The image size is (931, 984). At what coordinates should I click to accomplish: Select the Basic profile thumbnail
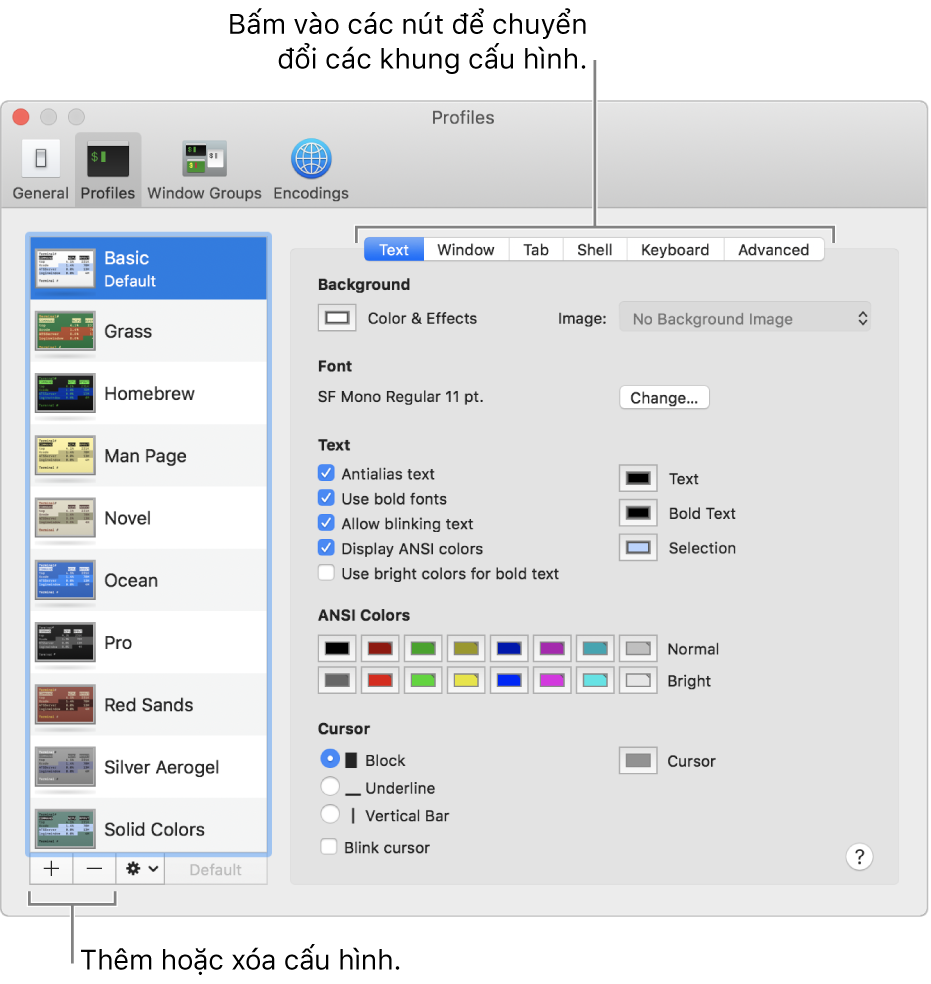[65, 268]
